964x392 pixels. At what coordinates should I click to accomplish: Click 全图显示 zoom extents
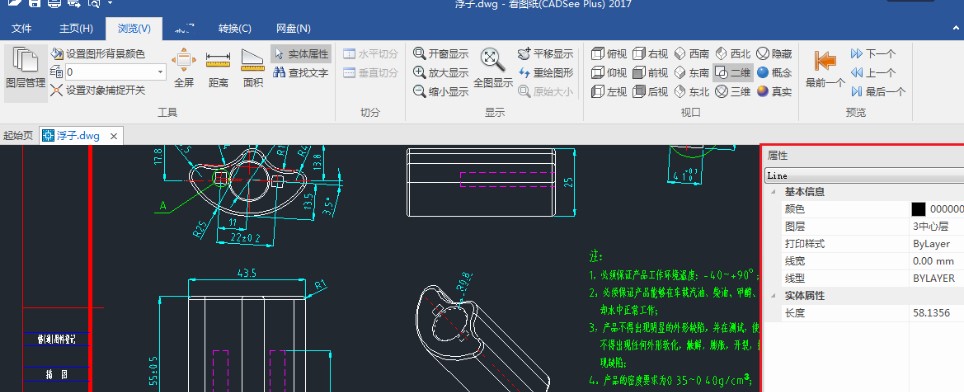pos(492,68)
